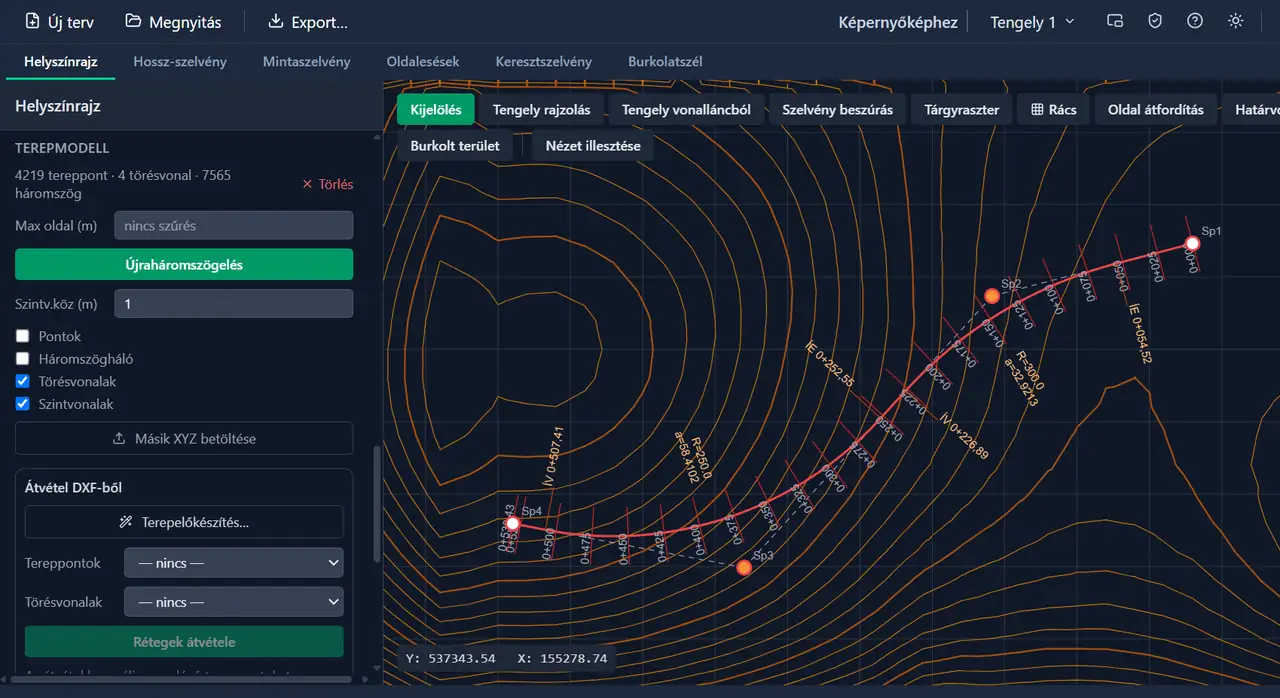Click the wand icon for Terepelőkészítés

pyautogui.click(x=126, y=522)
